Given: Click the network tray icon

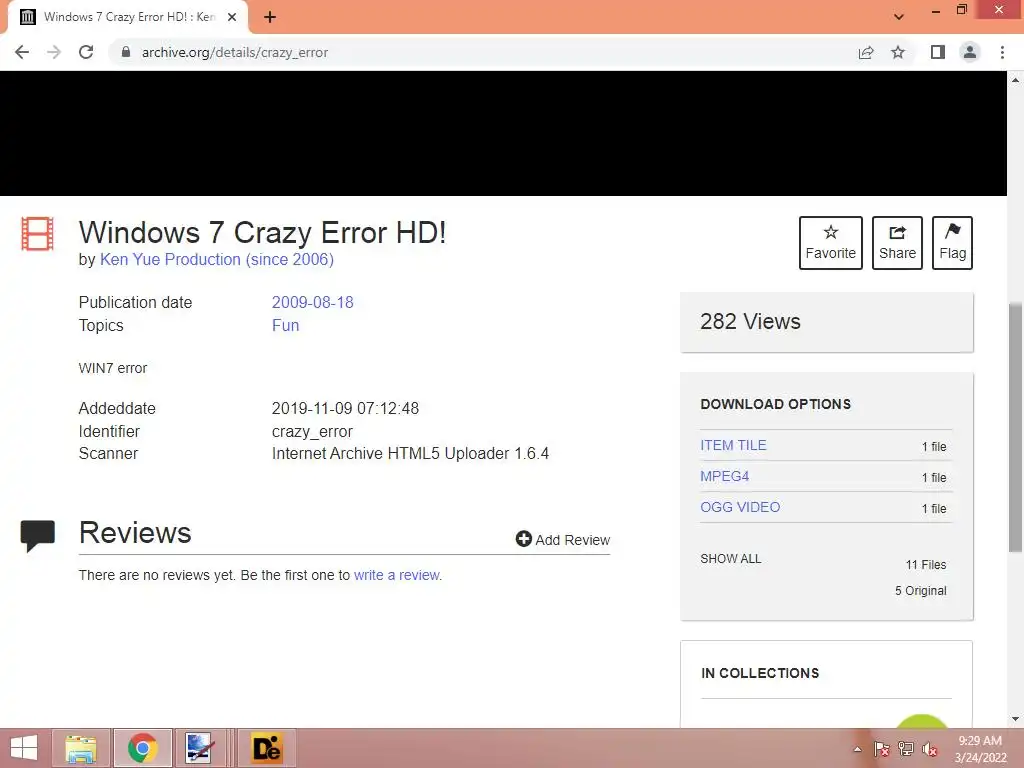Looking at the screenshot, I should [x=906, y=749].
